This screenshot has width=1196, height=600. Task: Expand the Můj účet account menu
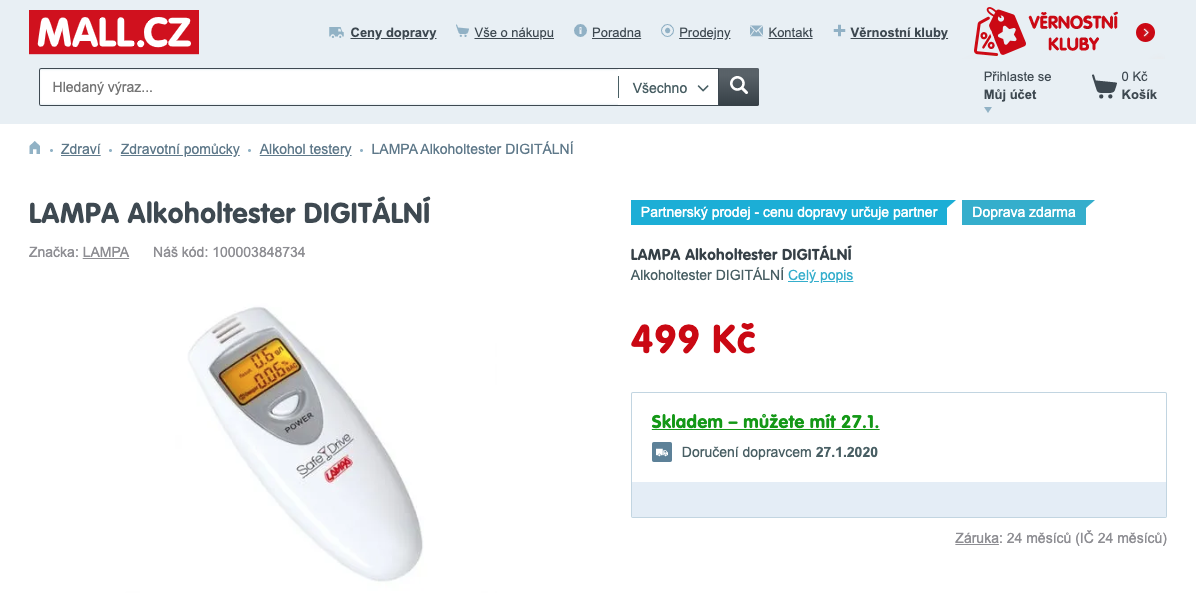[1009, 95]
